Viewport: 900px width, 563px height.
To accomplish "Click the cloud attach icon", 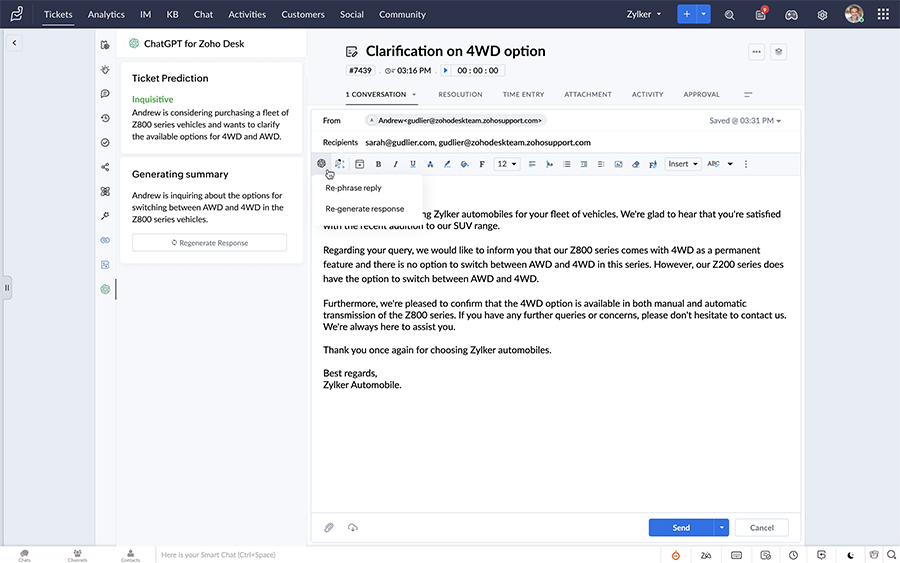I will click(x=352, y=527).
